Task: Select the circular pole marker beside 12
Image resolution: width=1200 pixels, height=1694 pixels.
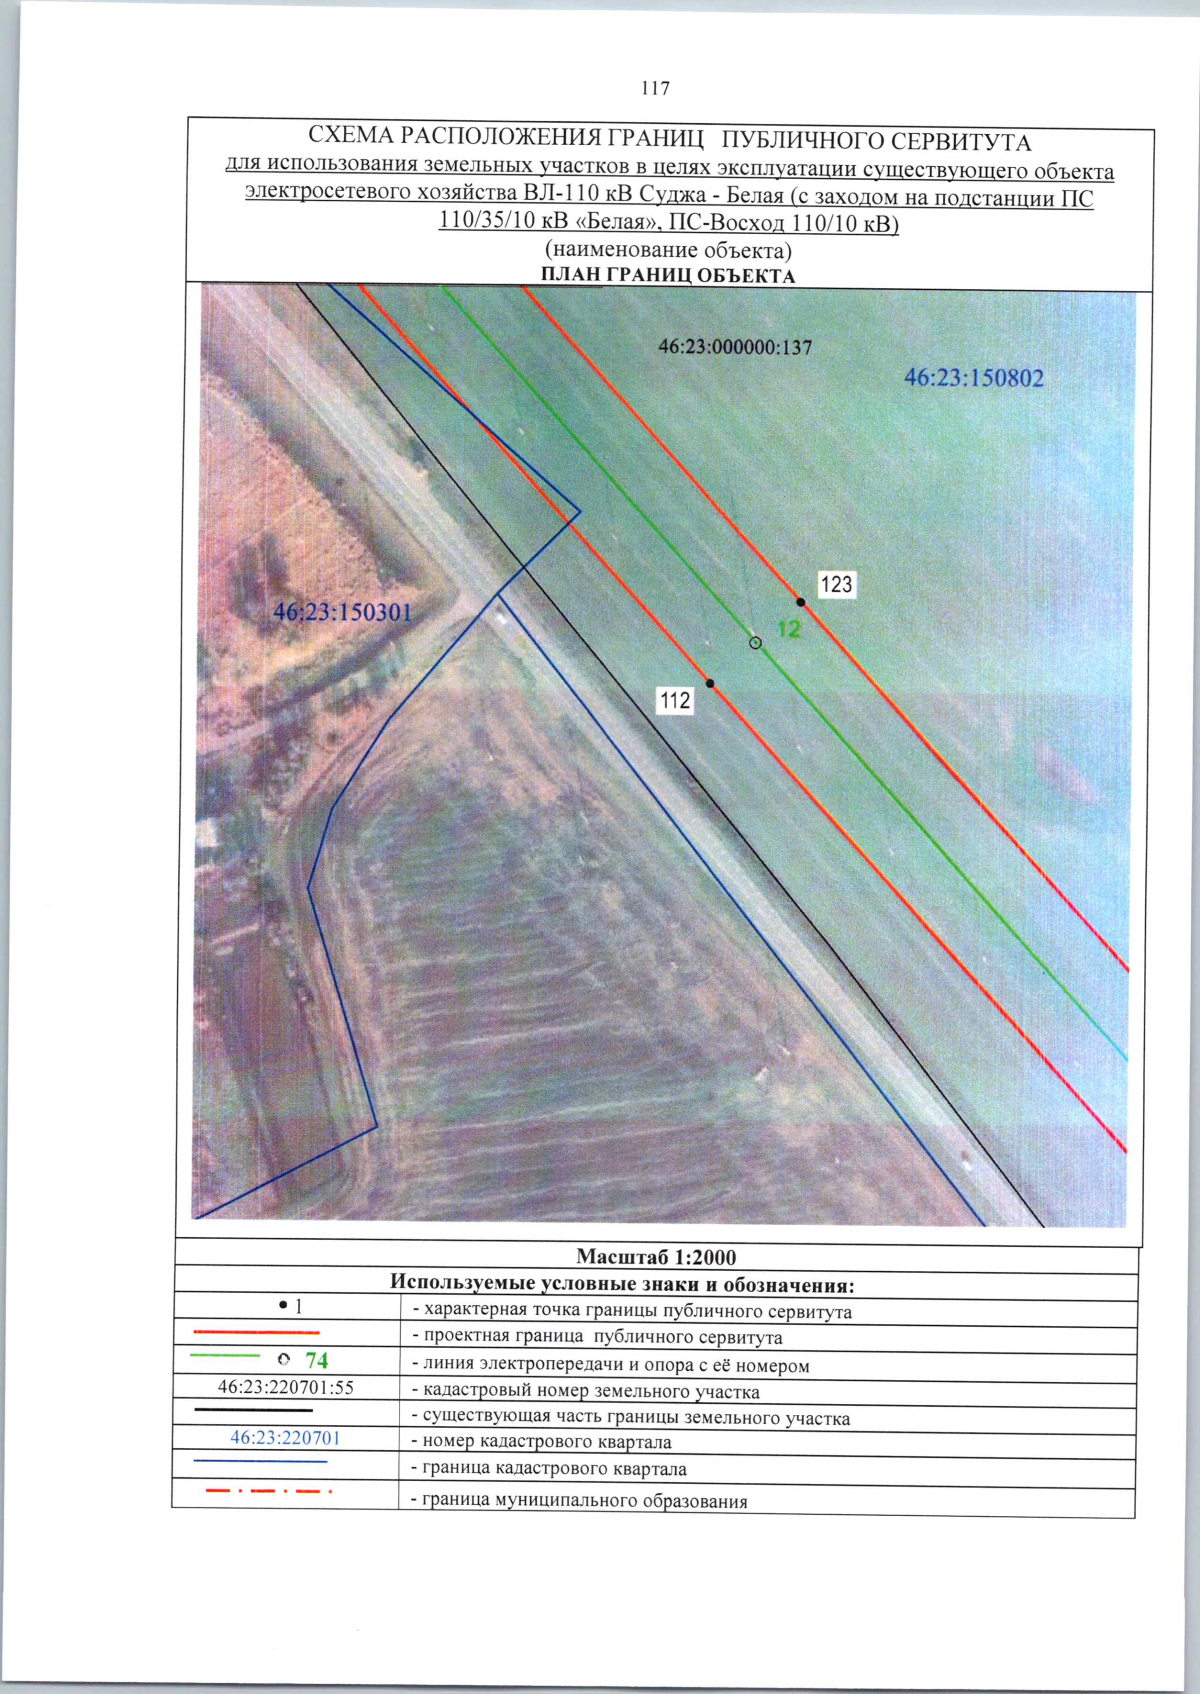Action: pyautogui.click(x=756, y=643)
